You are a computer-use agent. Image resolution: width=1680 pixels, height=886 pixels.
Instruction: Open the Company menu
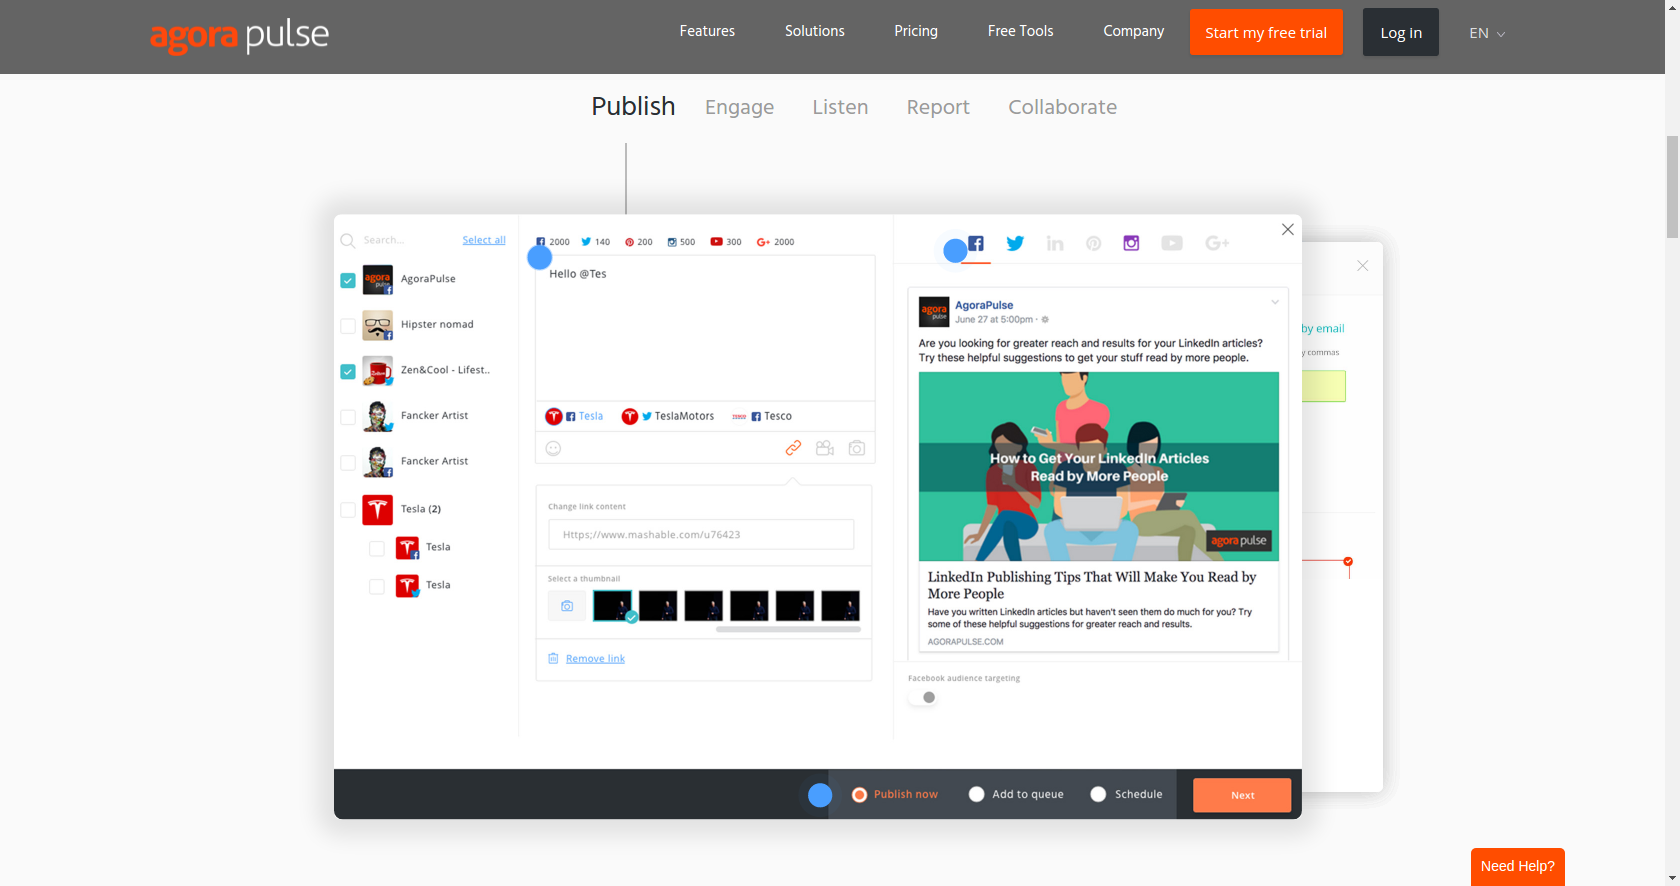(1134, 31)
